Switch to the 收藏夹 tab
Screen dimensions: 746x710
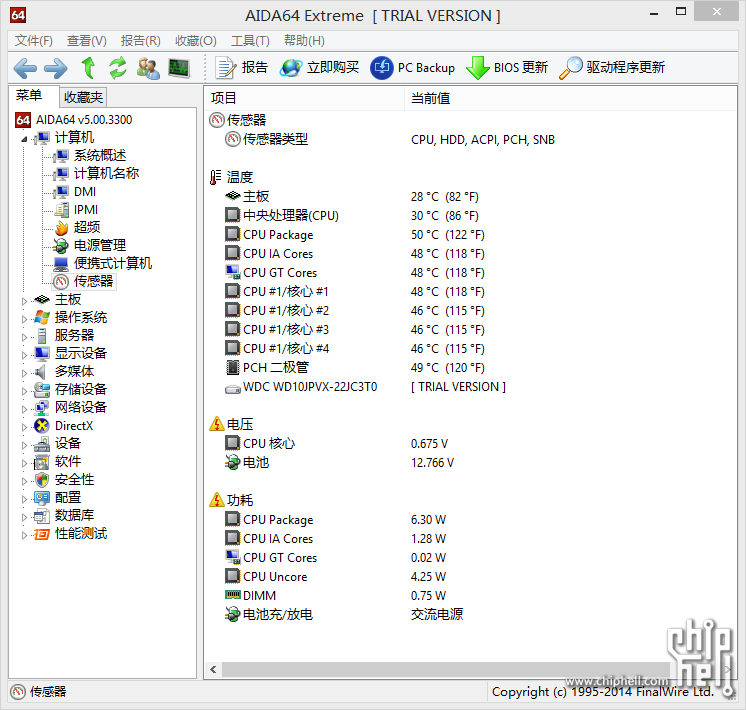pos(83,97)
